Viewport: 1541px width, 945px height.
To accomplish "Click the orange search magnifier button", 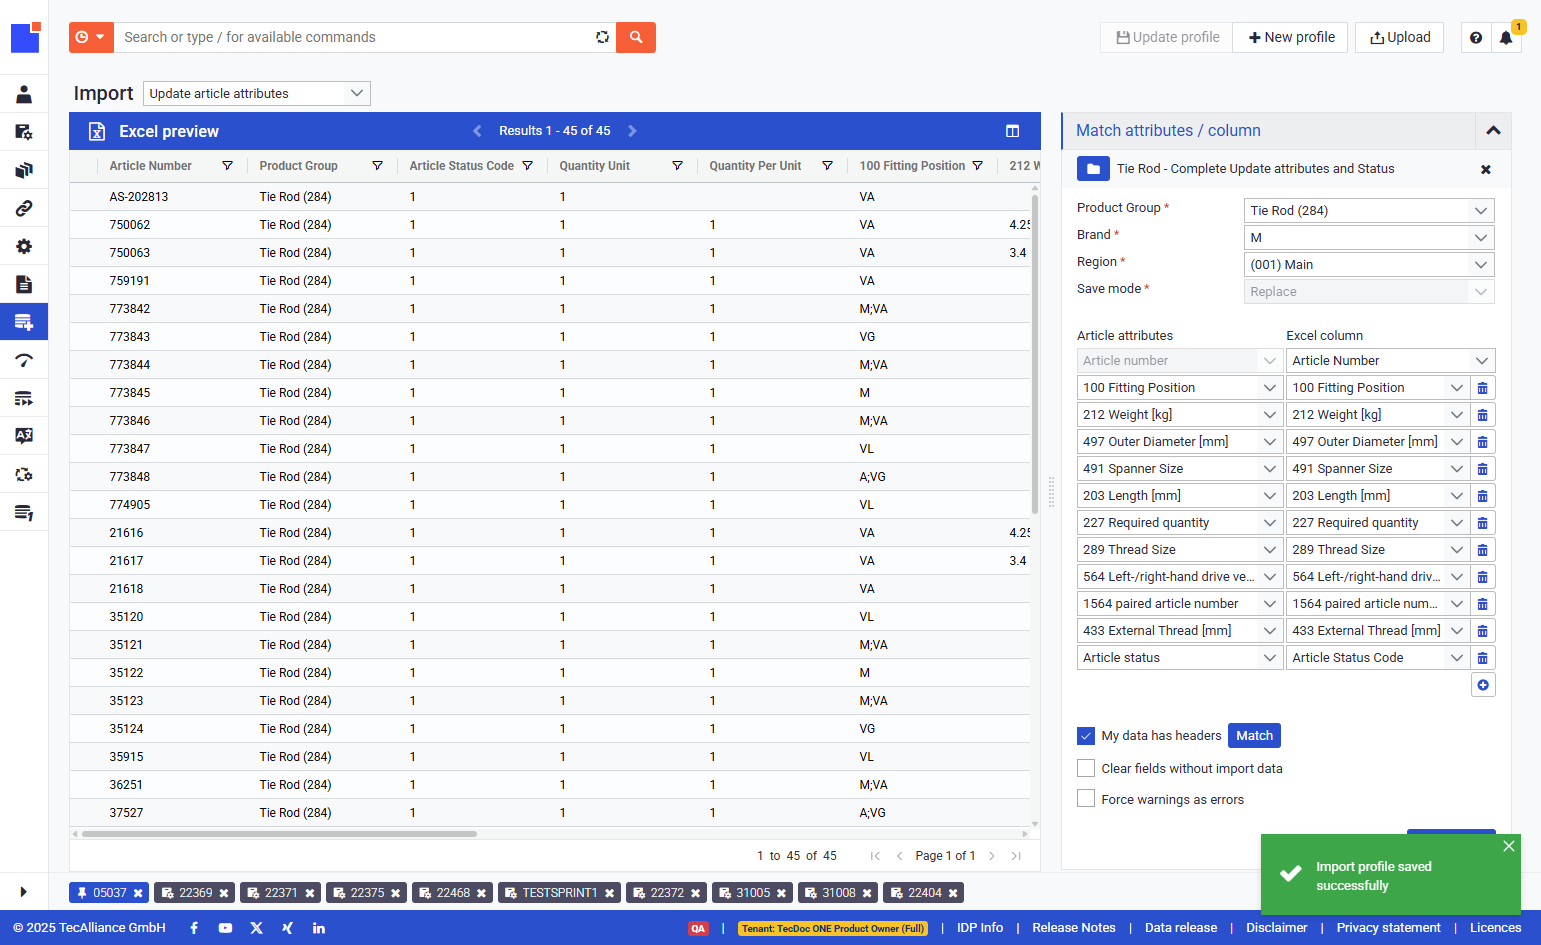I will coord(635,37).
